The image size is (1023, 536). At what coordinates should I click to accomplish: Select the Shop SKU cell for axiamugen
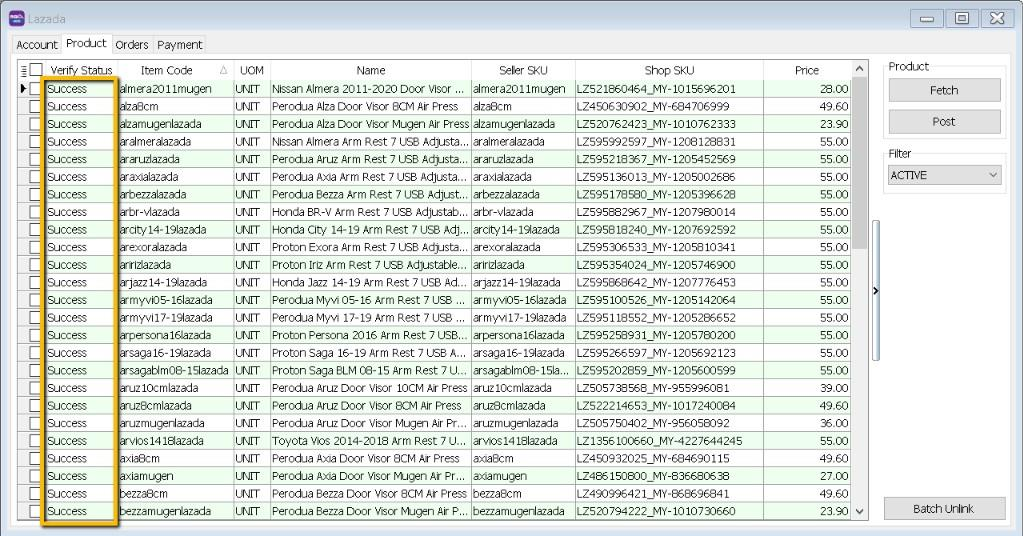pyautogui.click(x=668, y=476)
